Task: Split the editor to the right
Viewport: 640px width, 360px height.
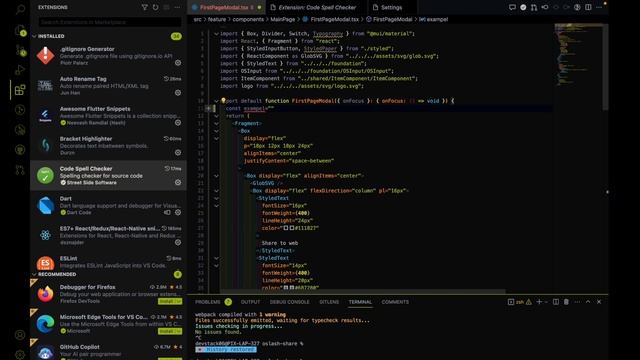Action: tap(588, 7)
